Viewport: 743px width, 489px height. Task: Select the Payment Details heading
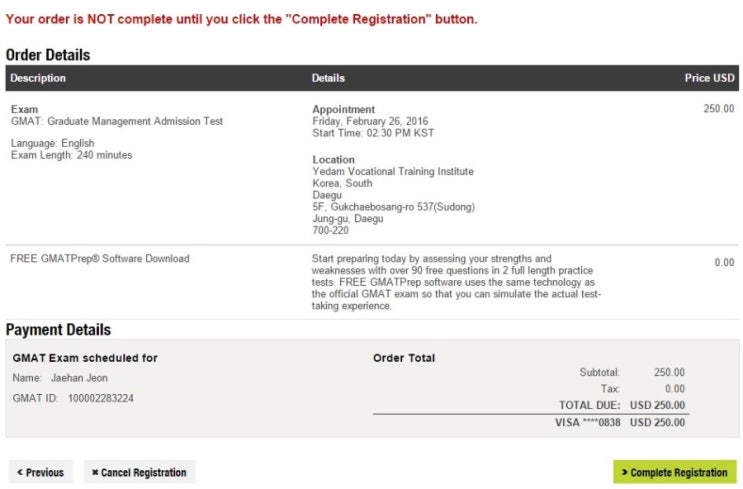pyautogui.click(x=58, y=330)
